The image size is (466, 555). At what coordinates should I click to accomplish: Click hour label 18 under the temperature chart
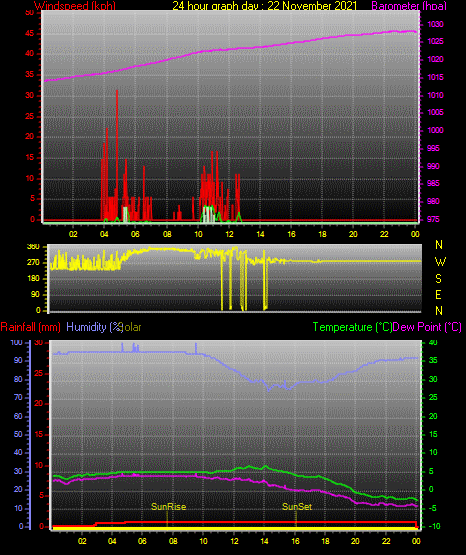325,541
